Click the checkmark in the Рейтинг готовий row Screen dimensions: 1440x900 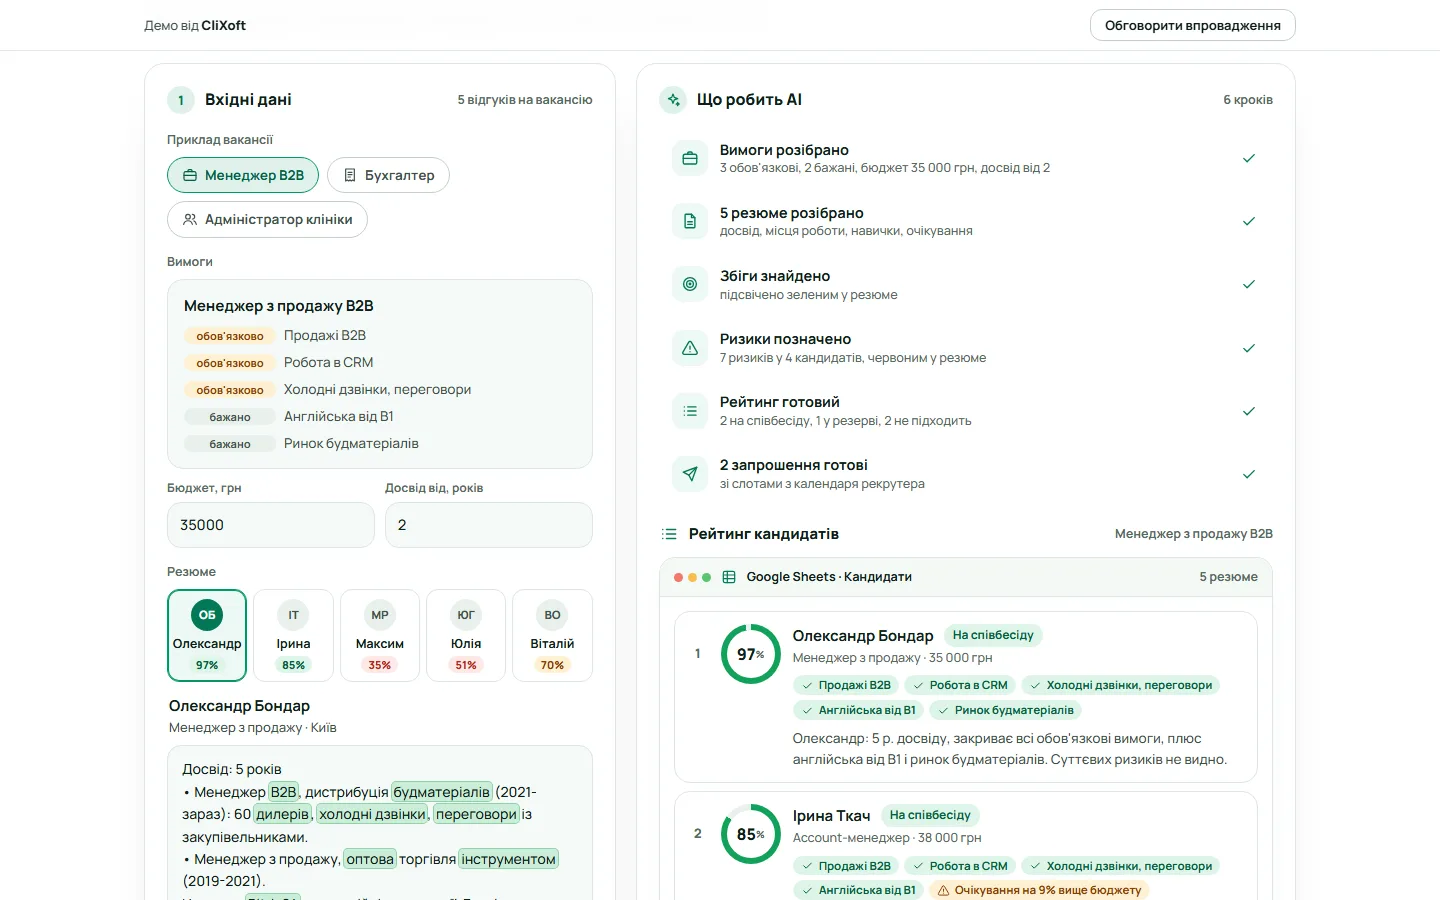coord(1248,411)
